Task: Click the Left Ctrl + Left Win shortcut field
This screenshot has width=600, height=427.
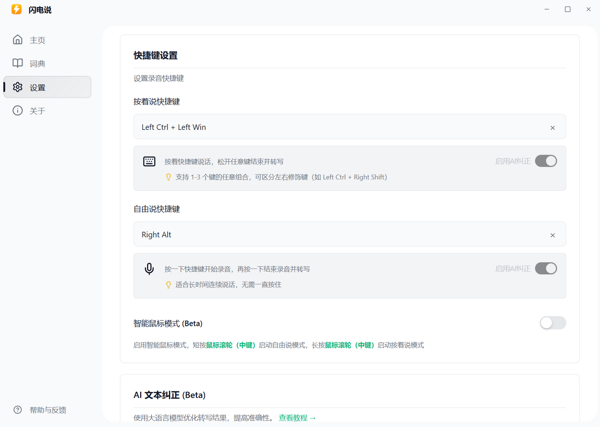Action: click(330, 128)
